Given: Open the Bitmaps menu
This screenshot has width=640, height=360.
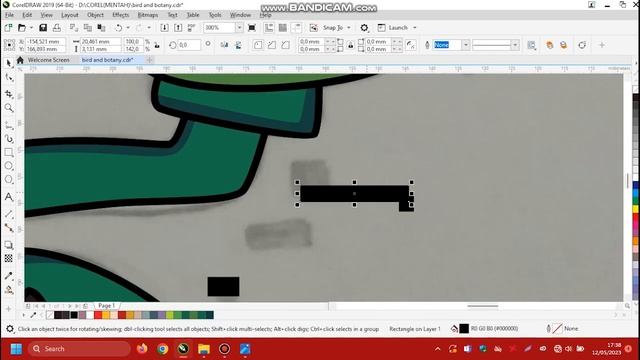Looking at the screenshot, I should click(148, 15).
